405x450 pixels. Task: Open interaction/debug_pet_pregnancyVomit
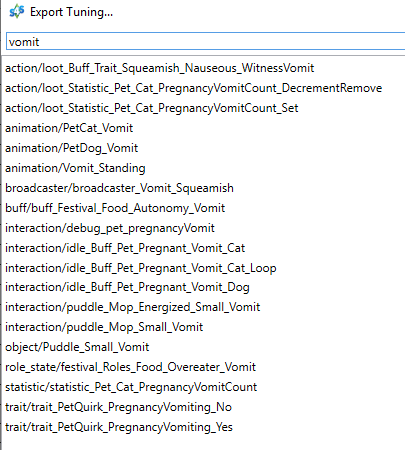(x=110, y=228)
